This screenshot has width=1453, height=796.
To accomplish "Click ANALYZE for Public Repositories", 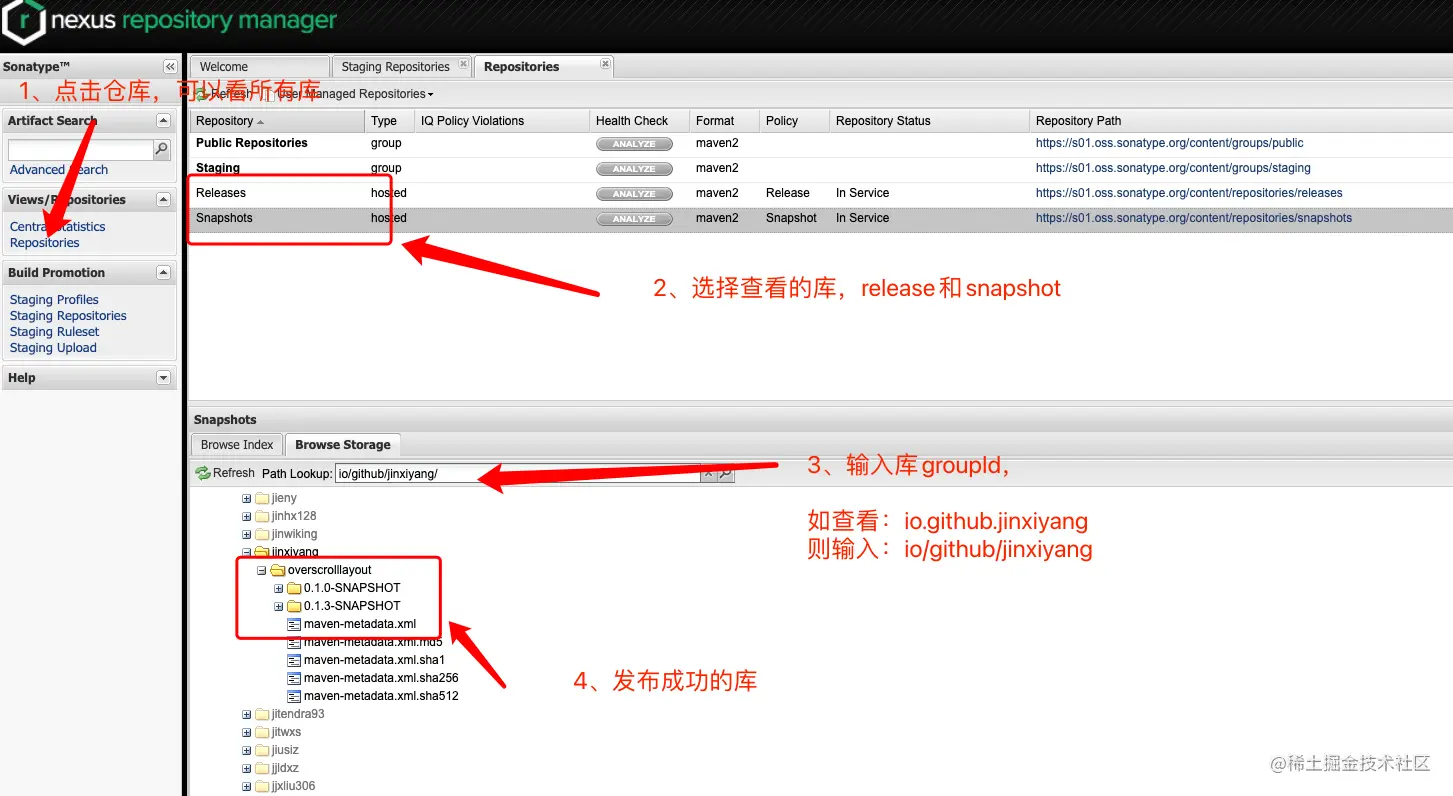I will pos(634,144).
